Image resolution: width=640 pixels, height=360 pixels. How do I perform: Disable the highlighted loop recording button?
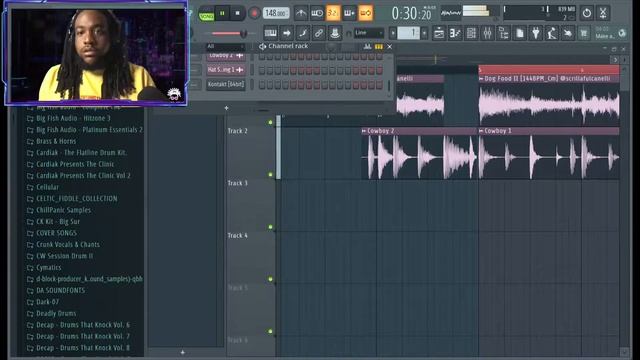point(366,13)
